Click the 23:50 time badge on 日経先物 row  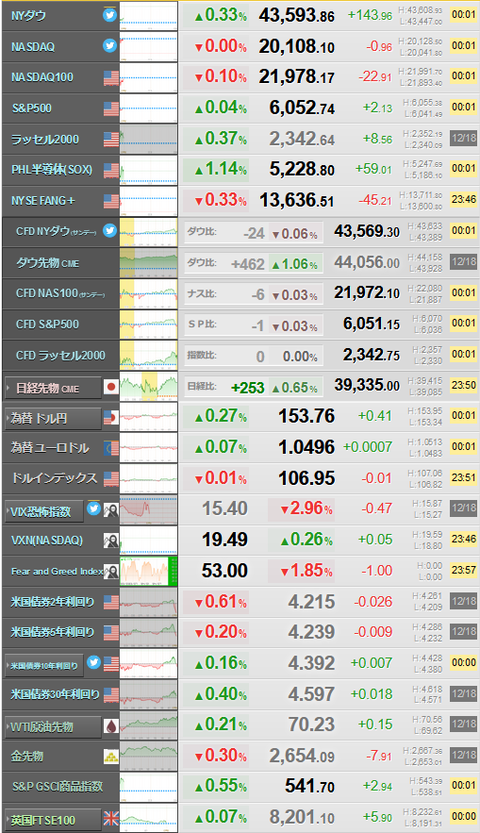[x=464, y=385]
